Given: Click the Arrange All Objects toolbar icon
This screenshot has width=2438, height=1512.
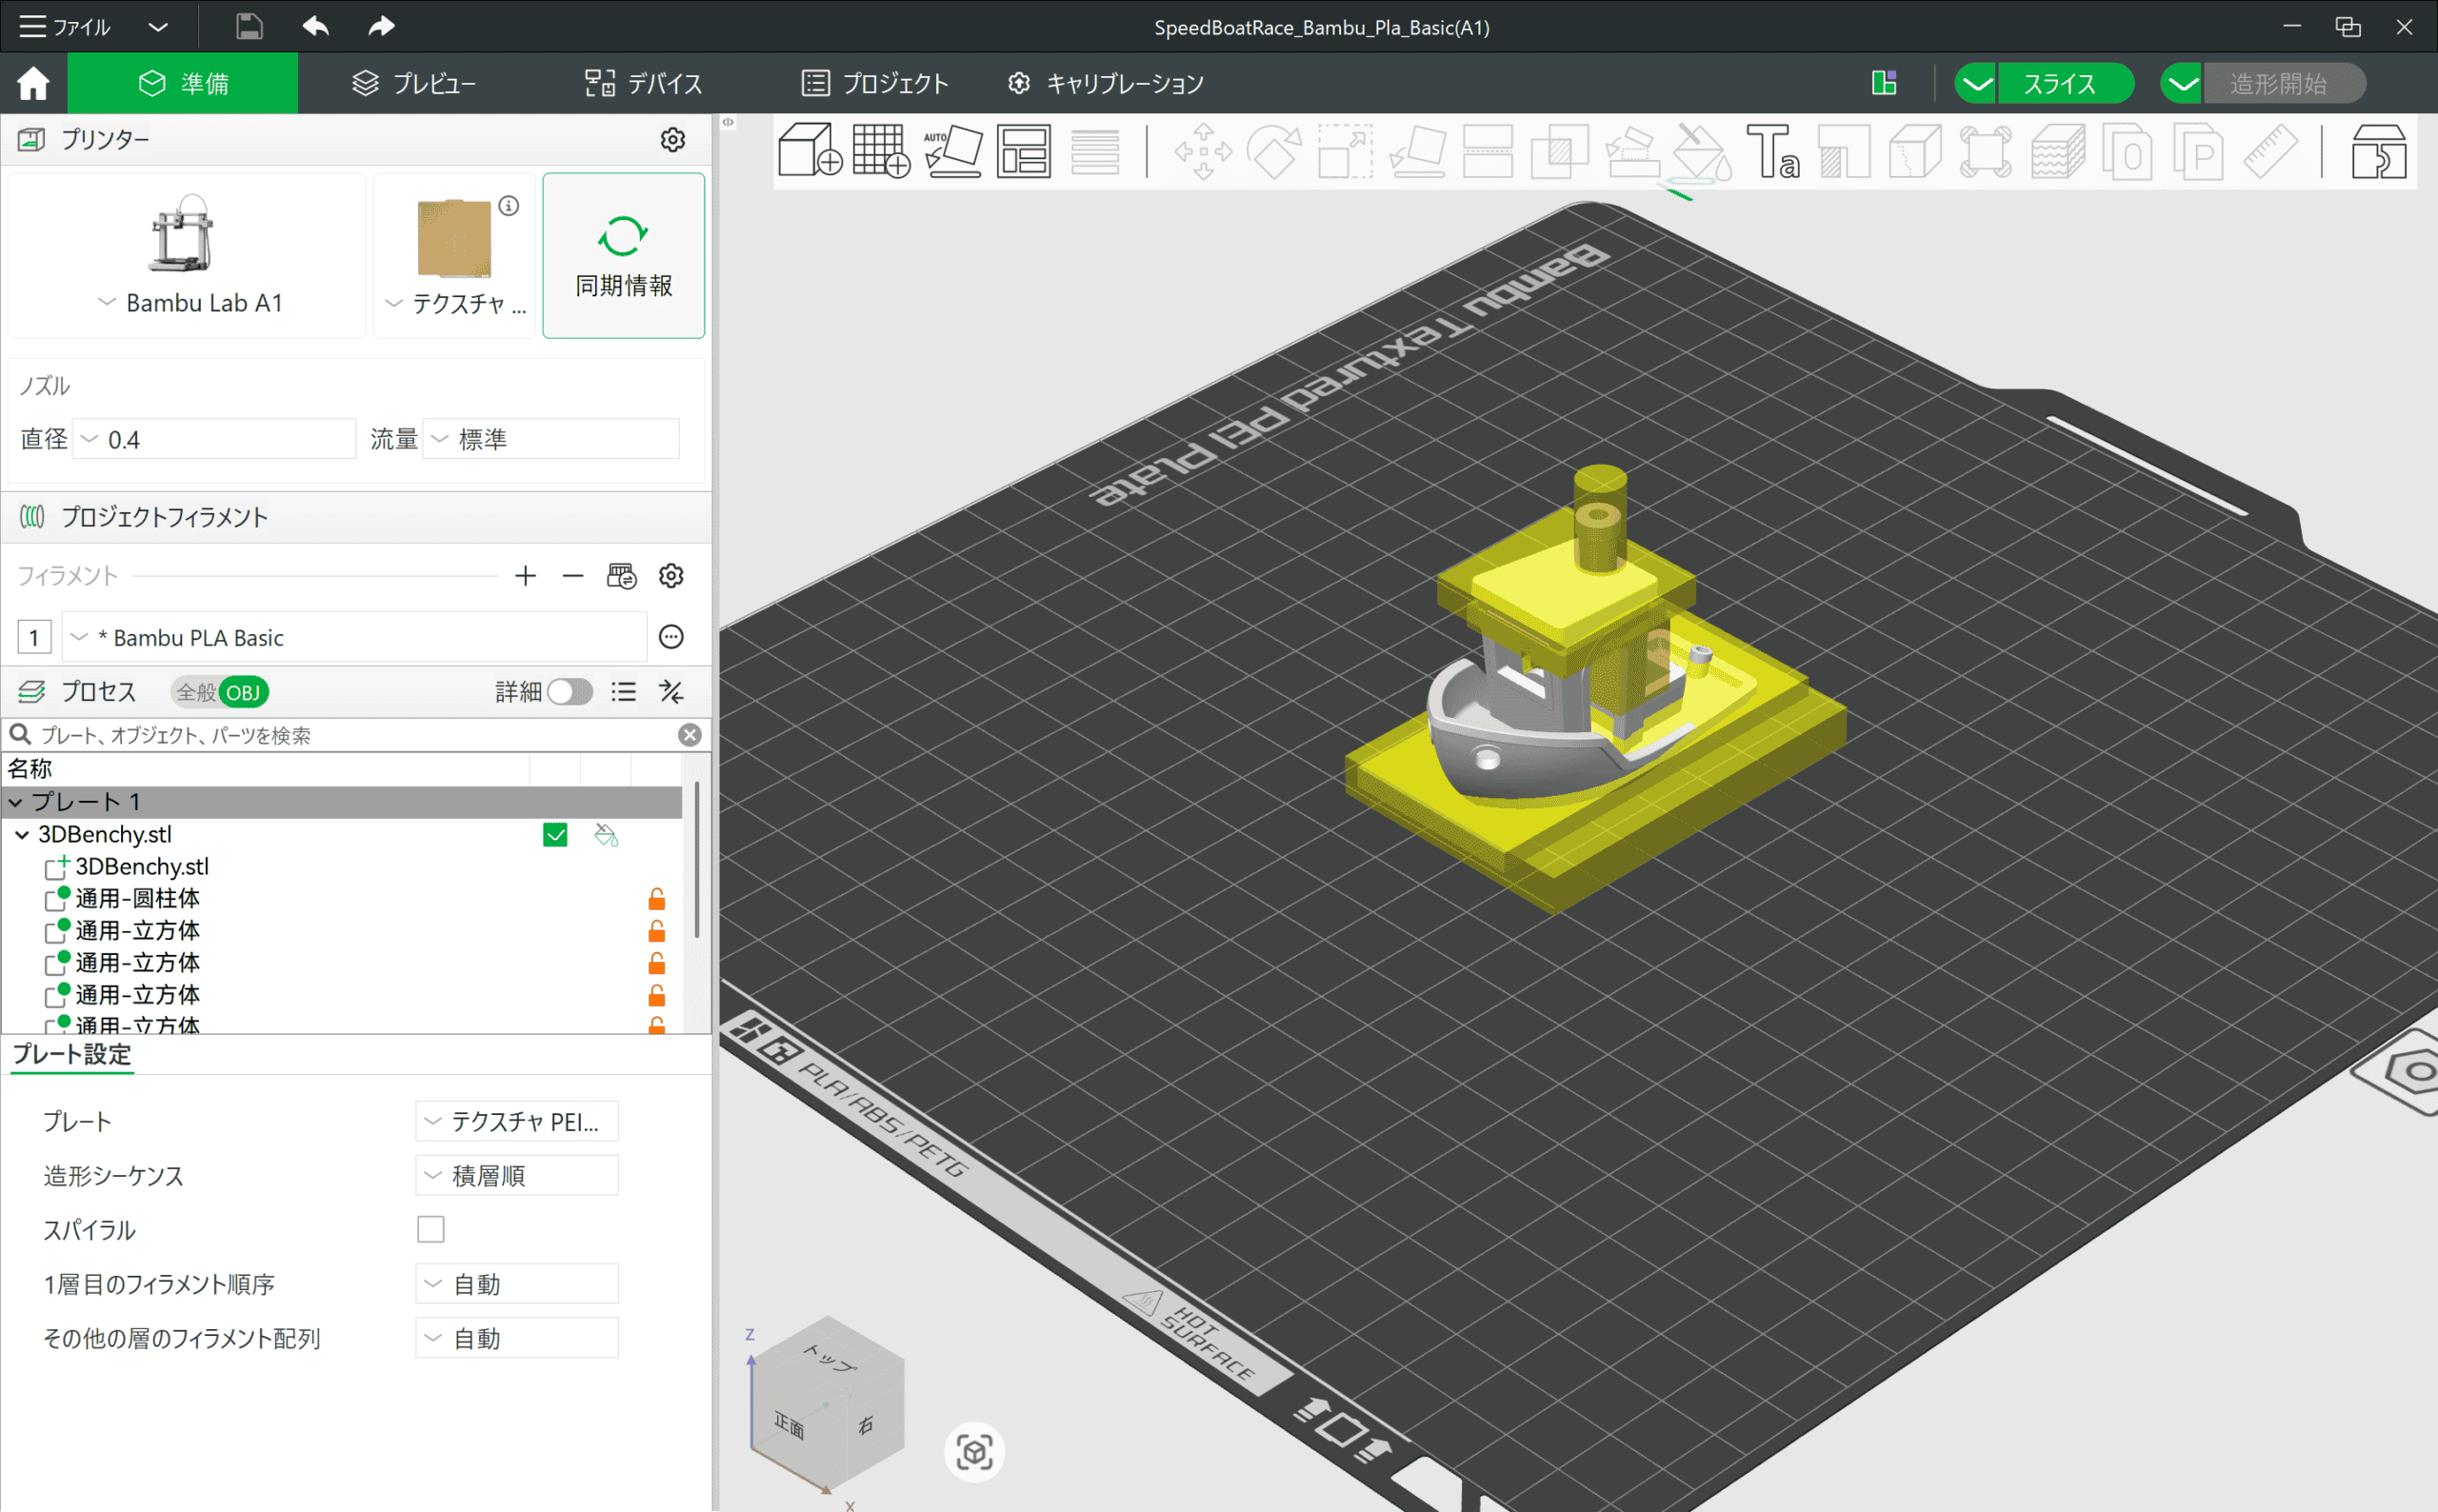Looking at the screenshot, I should [1024, 151].
